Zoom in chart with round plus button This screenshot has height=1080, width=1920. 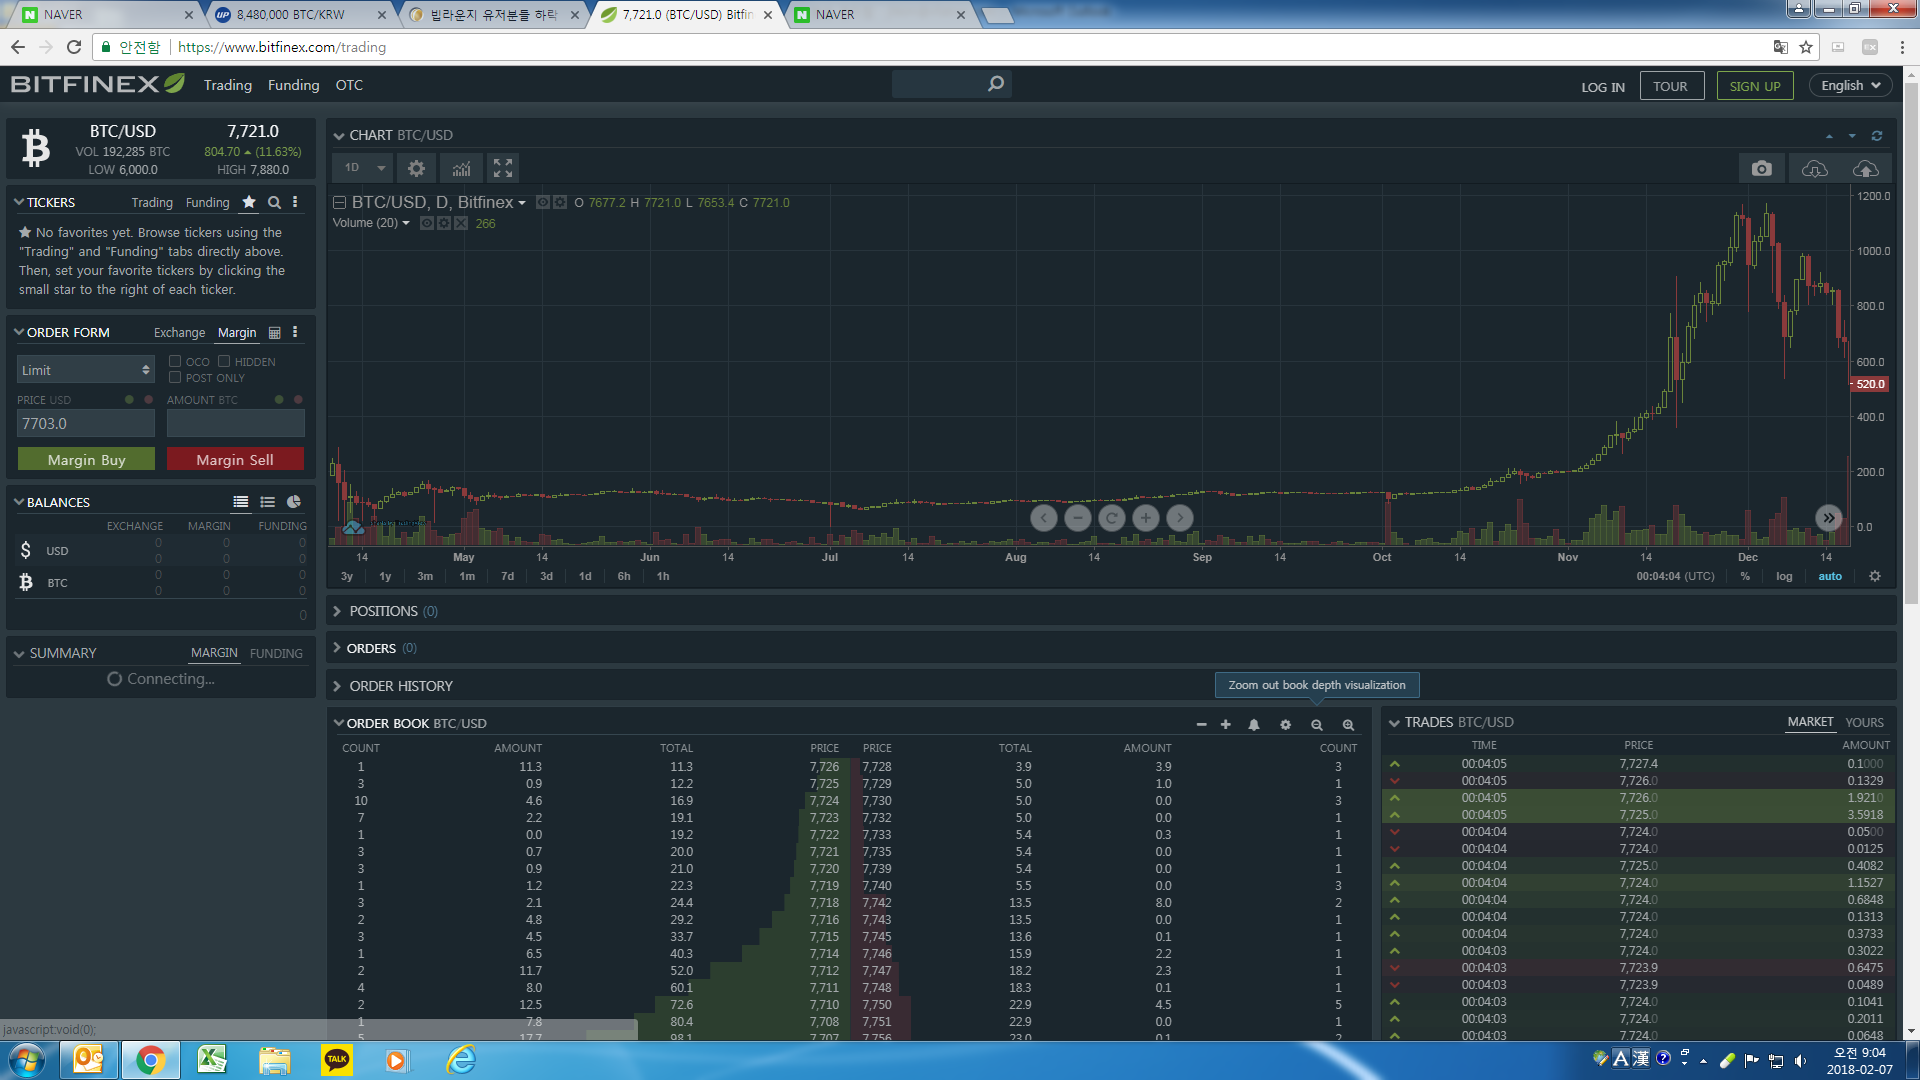(1146, 518)
